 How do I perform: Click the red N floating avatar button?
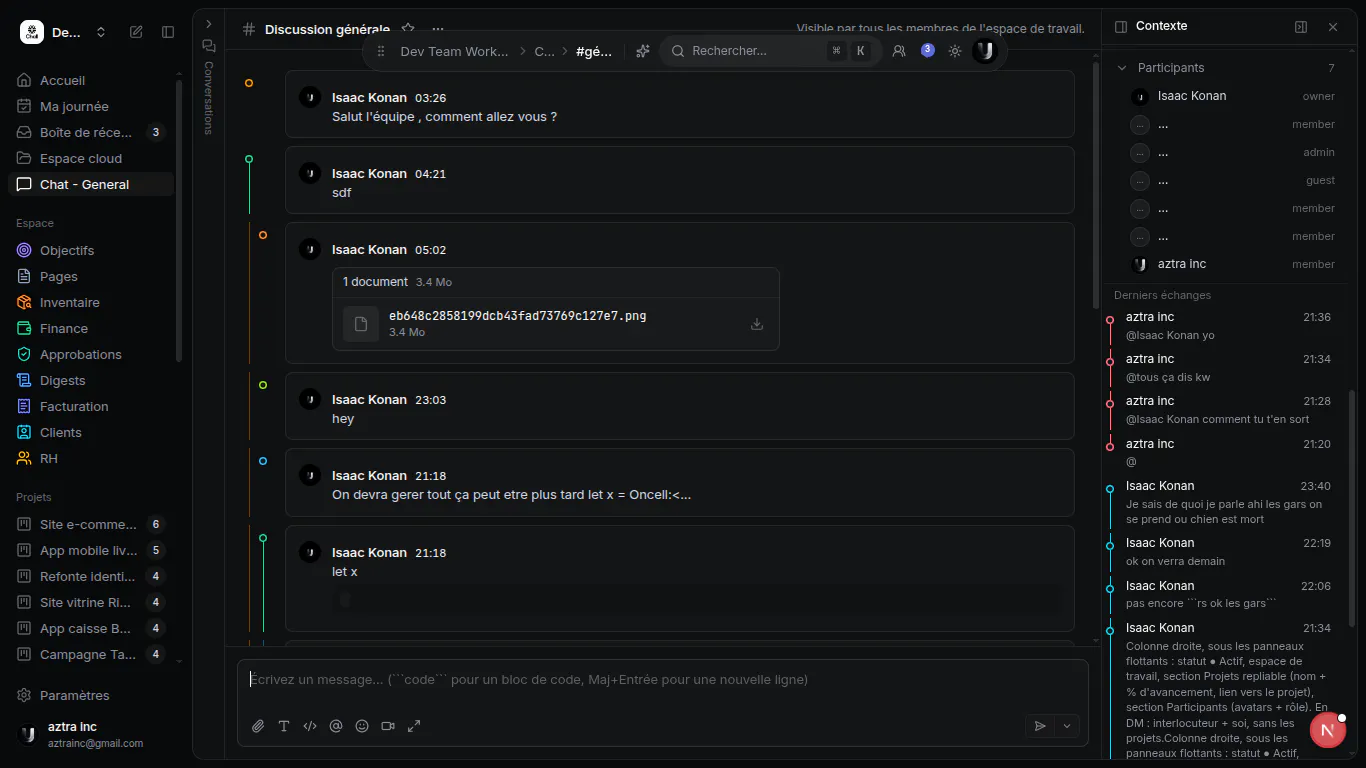[1328, 730]
